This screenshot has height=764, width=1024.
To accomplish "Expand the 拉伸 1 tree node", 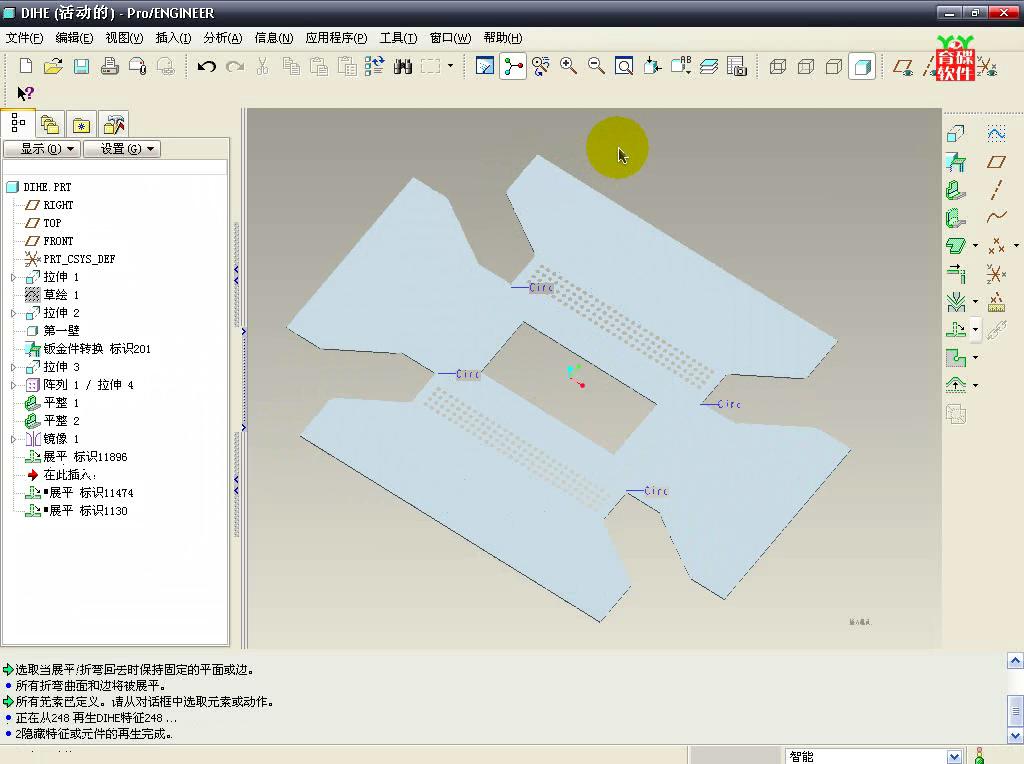I will 13,278.
